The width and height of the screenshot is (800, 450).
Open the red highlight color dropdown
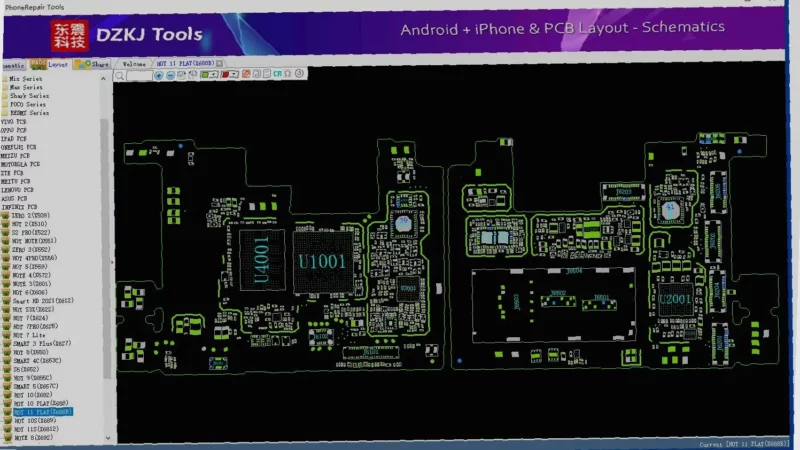[229, 74]
